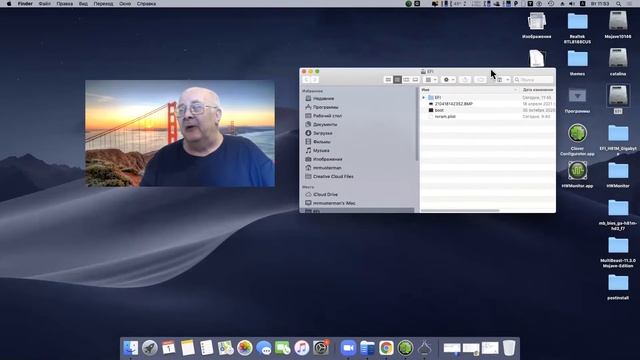Open the Trash in the Dock
The height and width of the screenshot is (360, 640).
(509, 348)
